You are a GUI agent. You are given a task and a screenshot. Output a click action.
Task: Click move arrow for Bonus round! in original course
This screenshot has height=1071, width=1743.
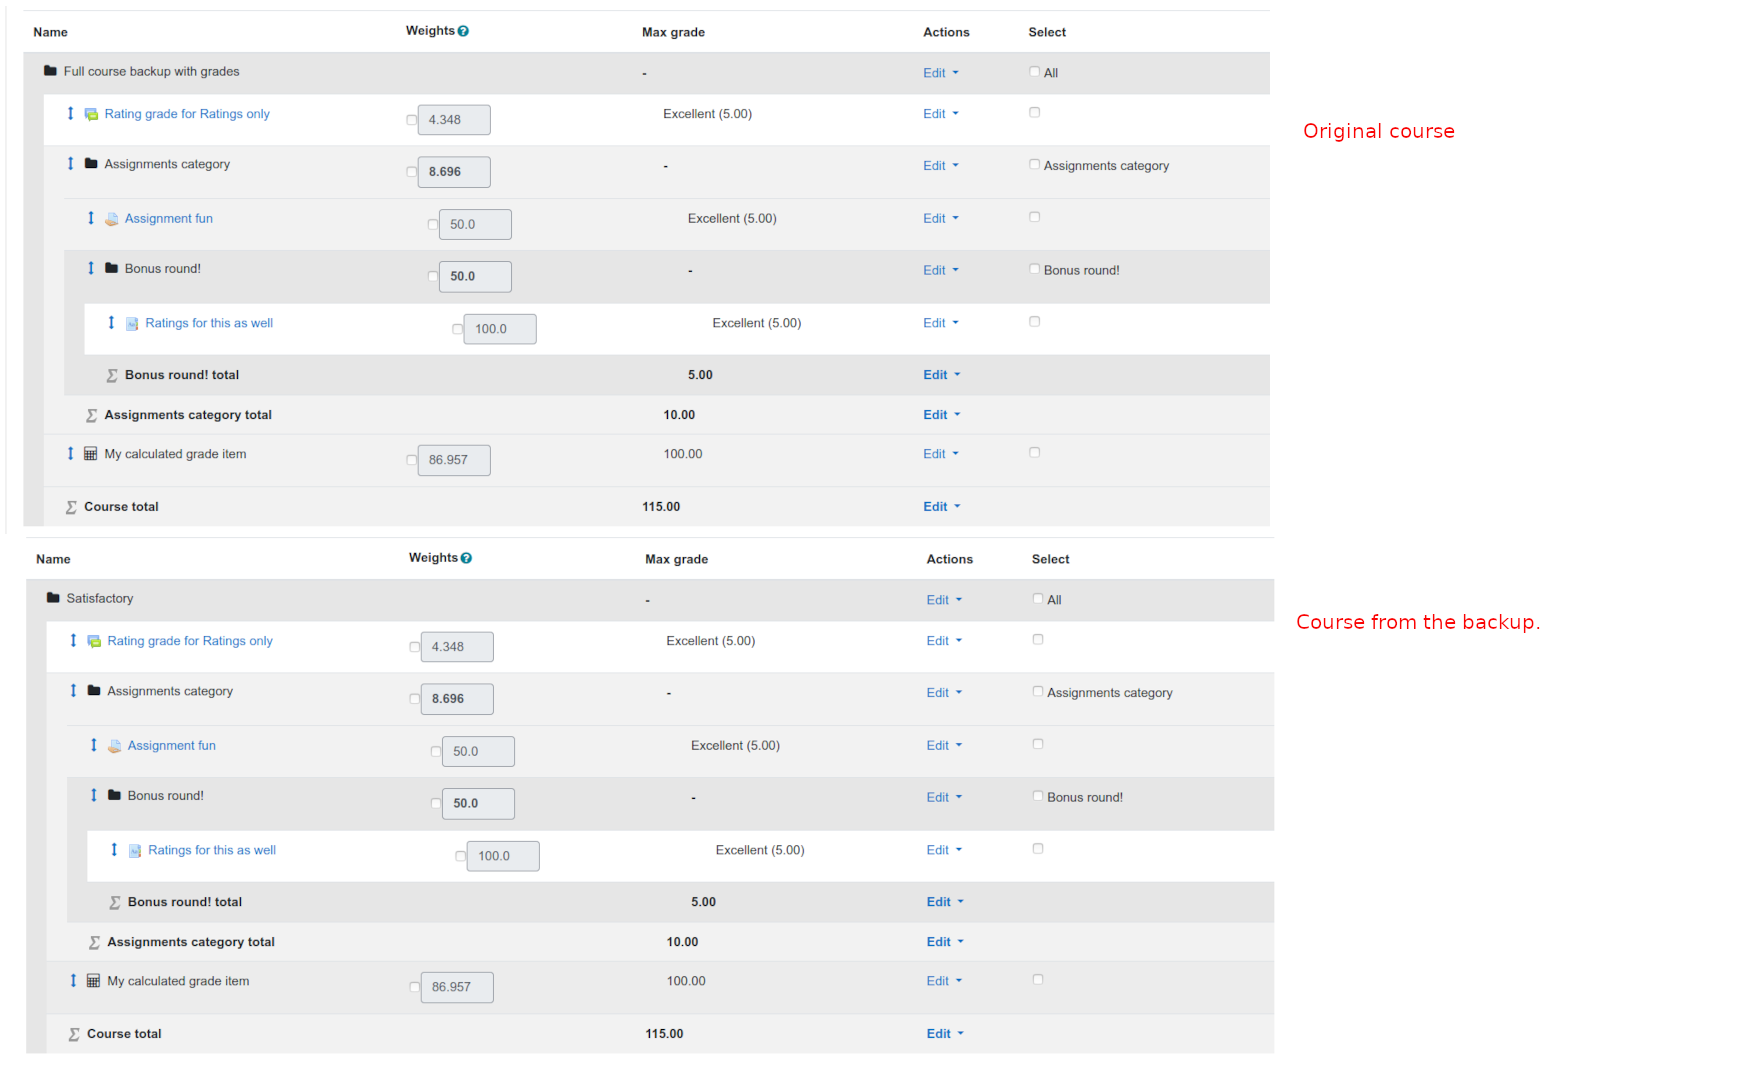click(91, 267)
